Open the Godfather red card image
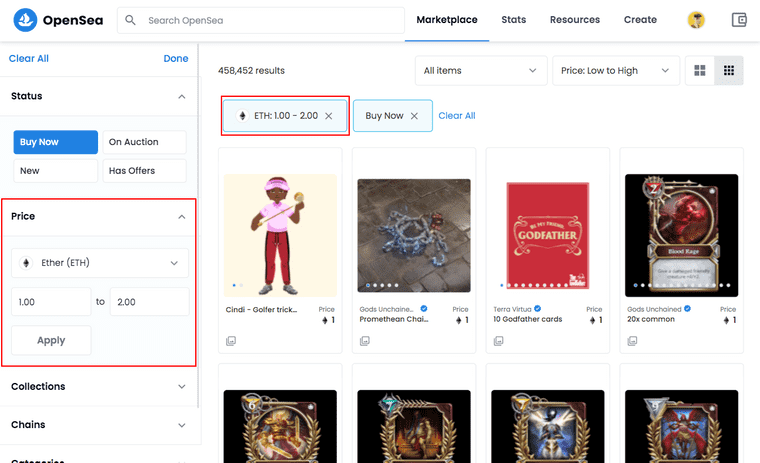The width and height of the screenshot is (760, 463). point(548,236)
